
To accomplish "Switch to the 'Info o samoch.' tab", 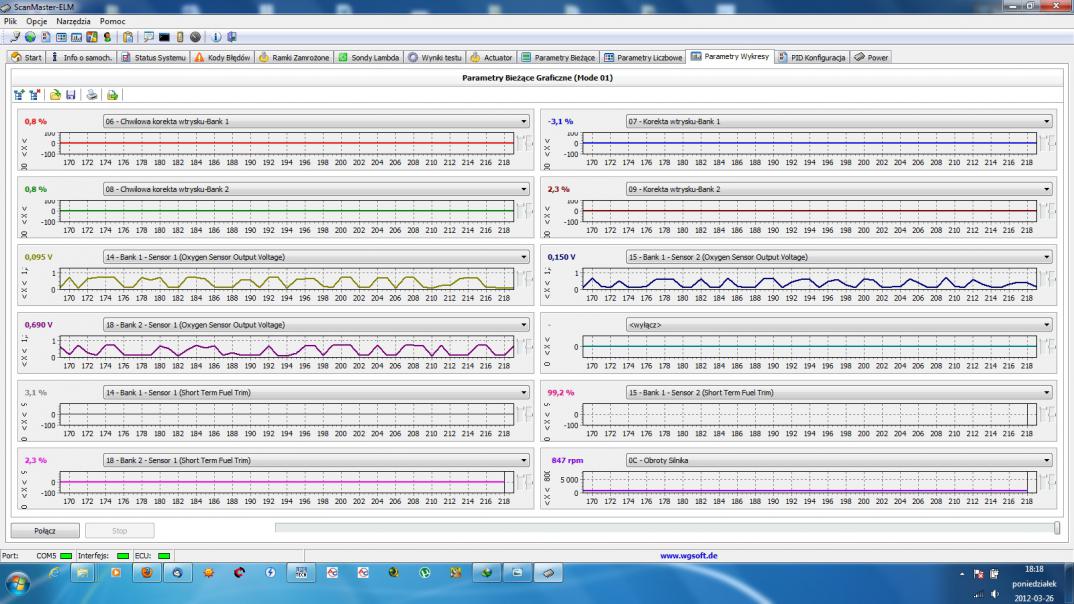I will (x=82, y=58).
